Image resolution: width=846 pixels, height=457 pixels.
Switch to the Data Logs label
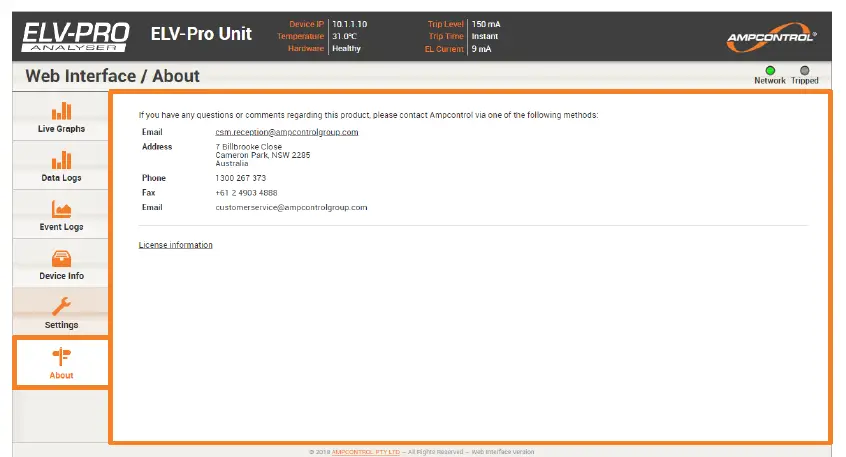pos(62,178)
